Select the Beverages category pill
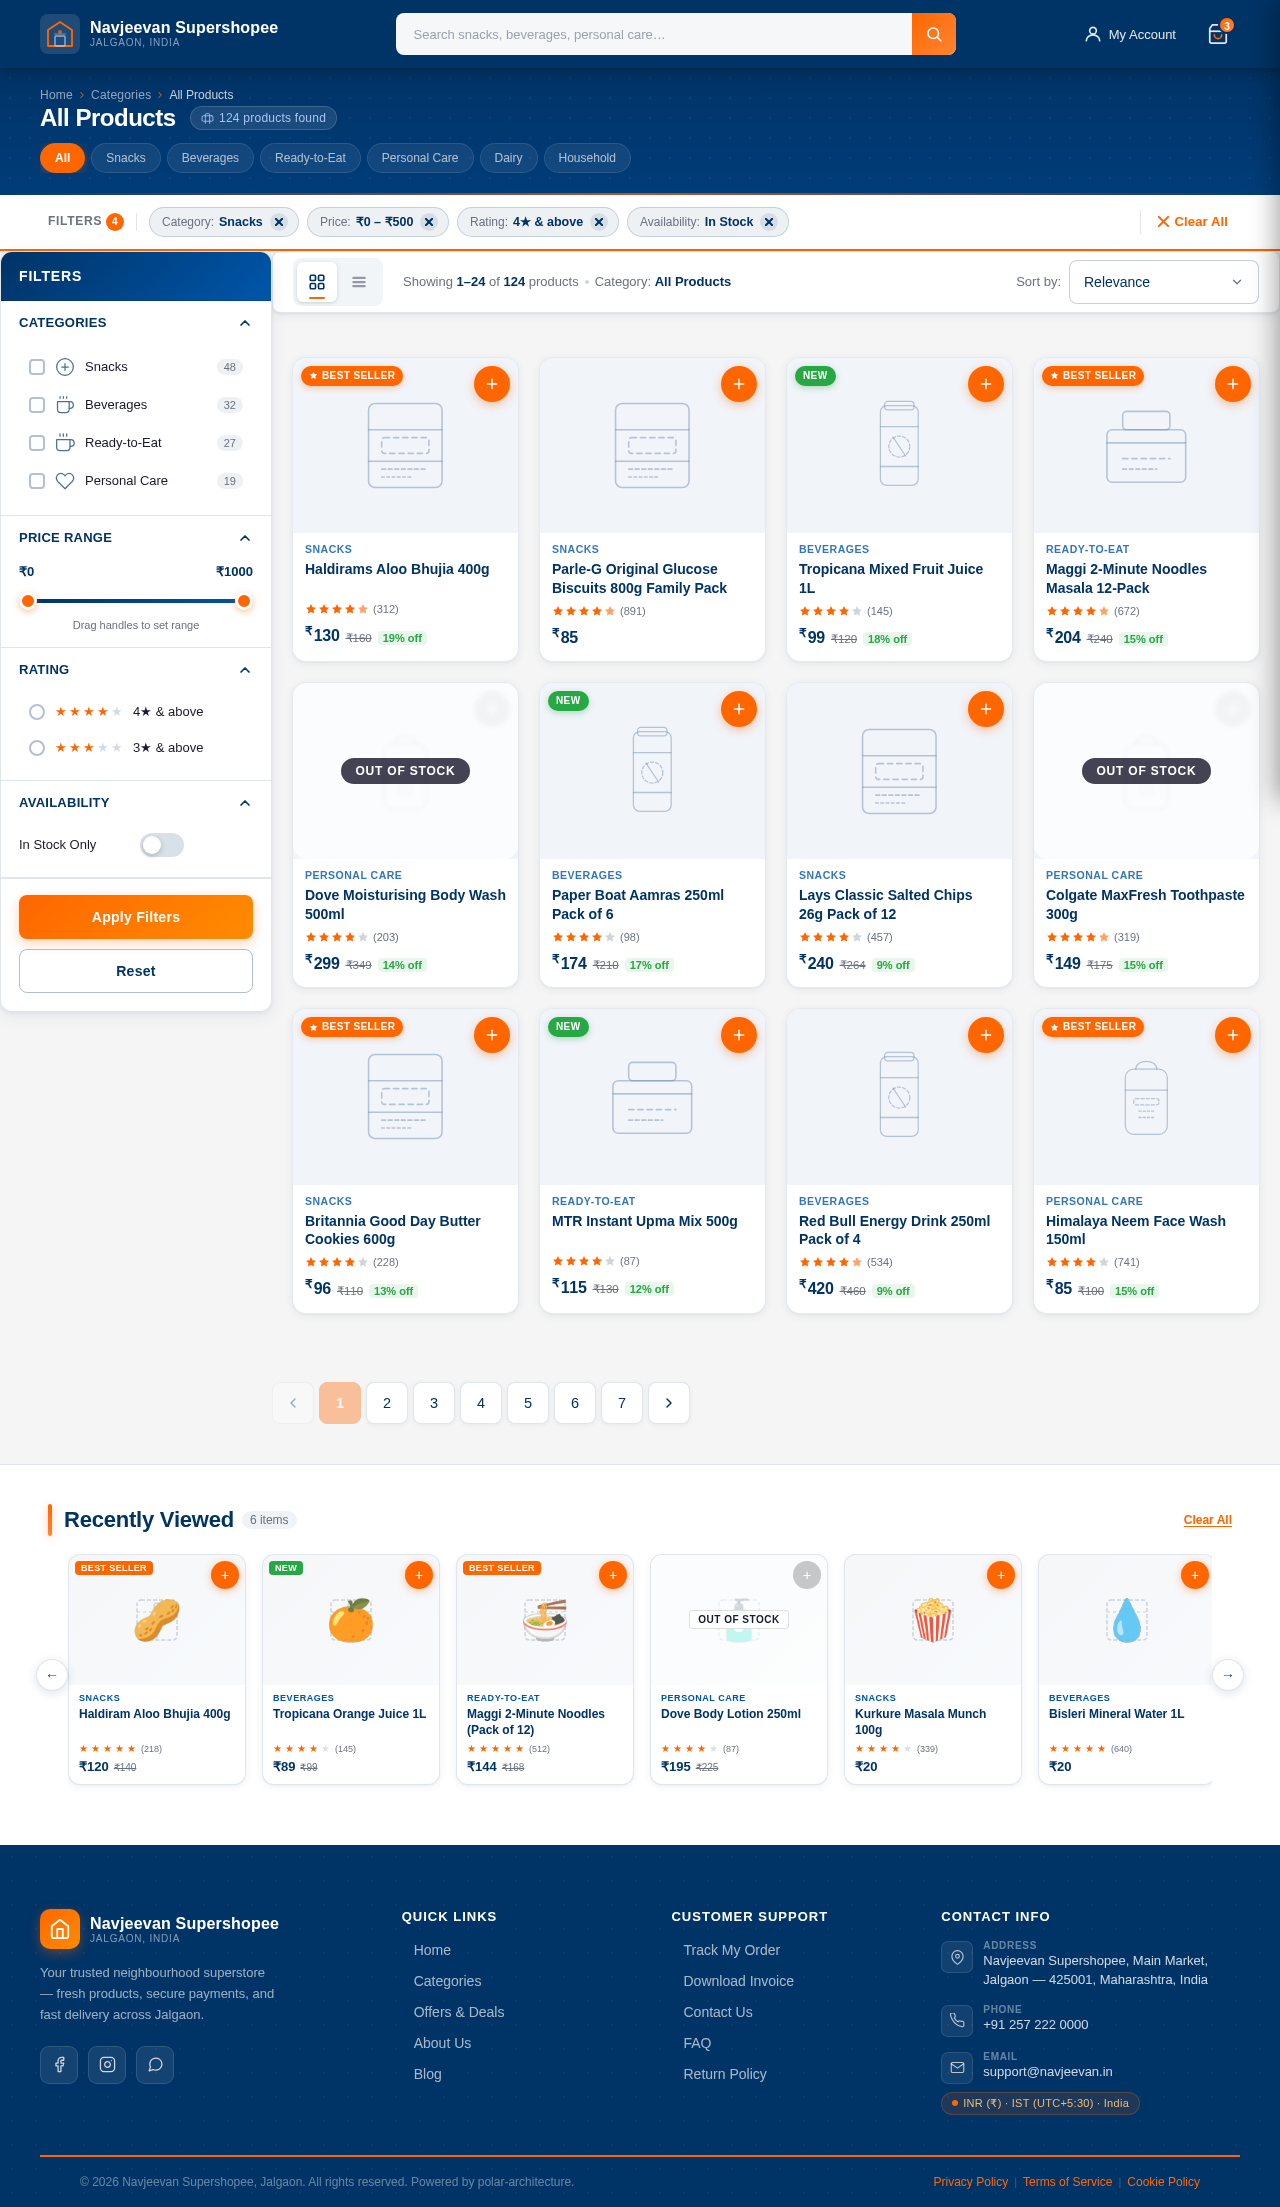Screen dimensions: 1280x2207 coord(210,158)
